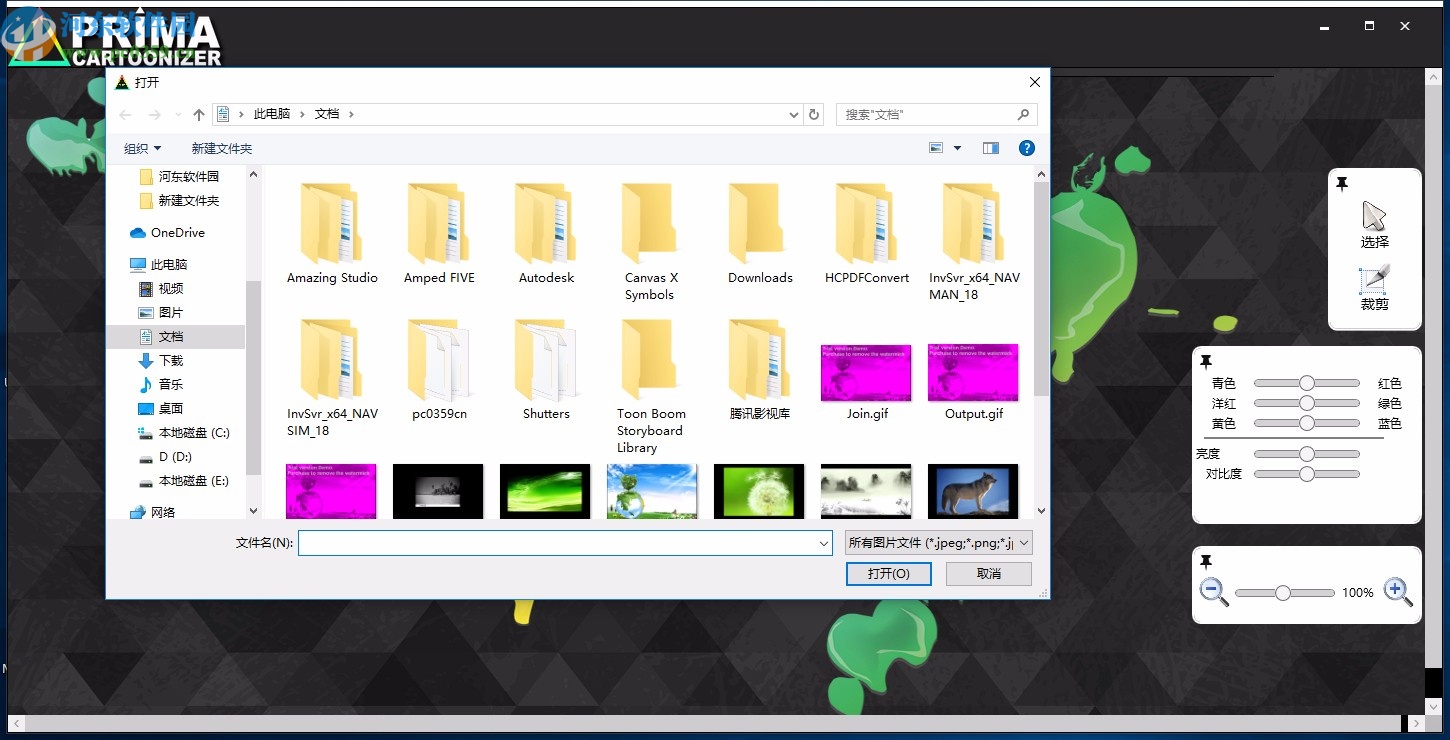The width and height of the screenshot is (1450, 740).
Task: Toggle the pin on the color adjustment panel
Action: [x=1206, y=361]
